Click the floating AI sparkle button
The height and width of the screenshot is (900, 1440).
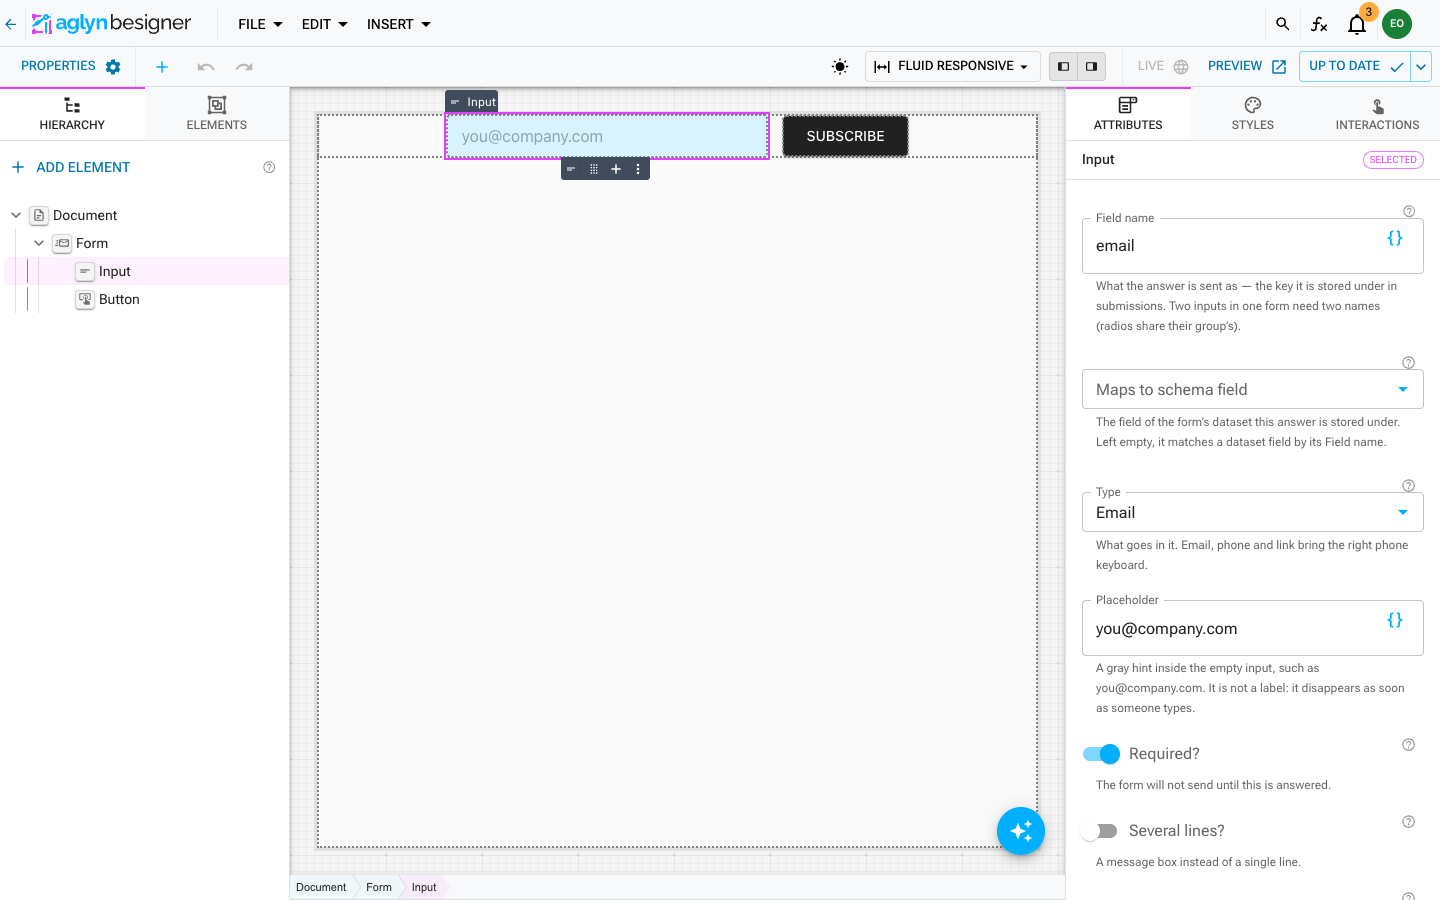click(1021, 831)
